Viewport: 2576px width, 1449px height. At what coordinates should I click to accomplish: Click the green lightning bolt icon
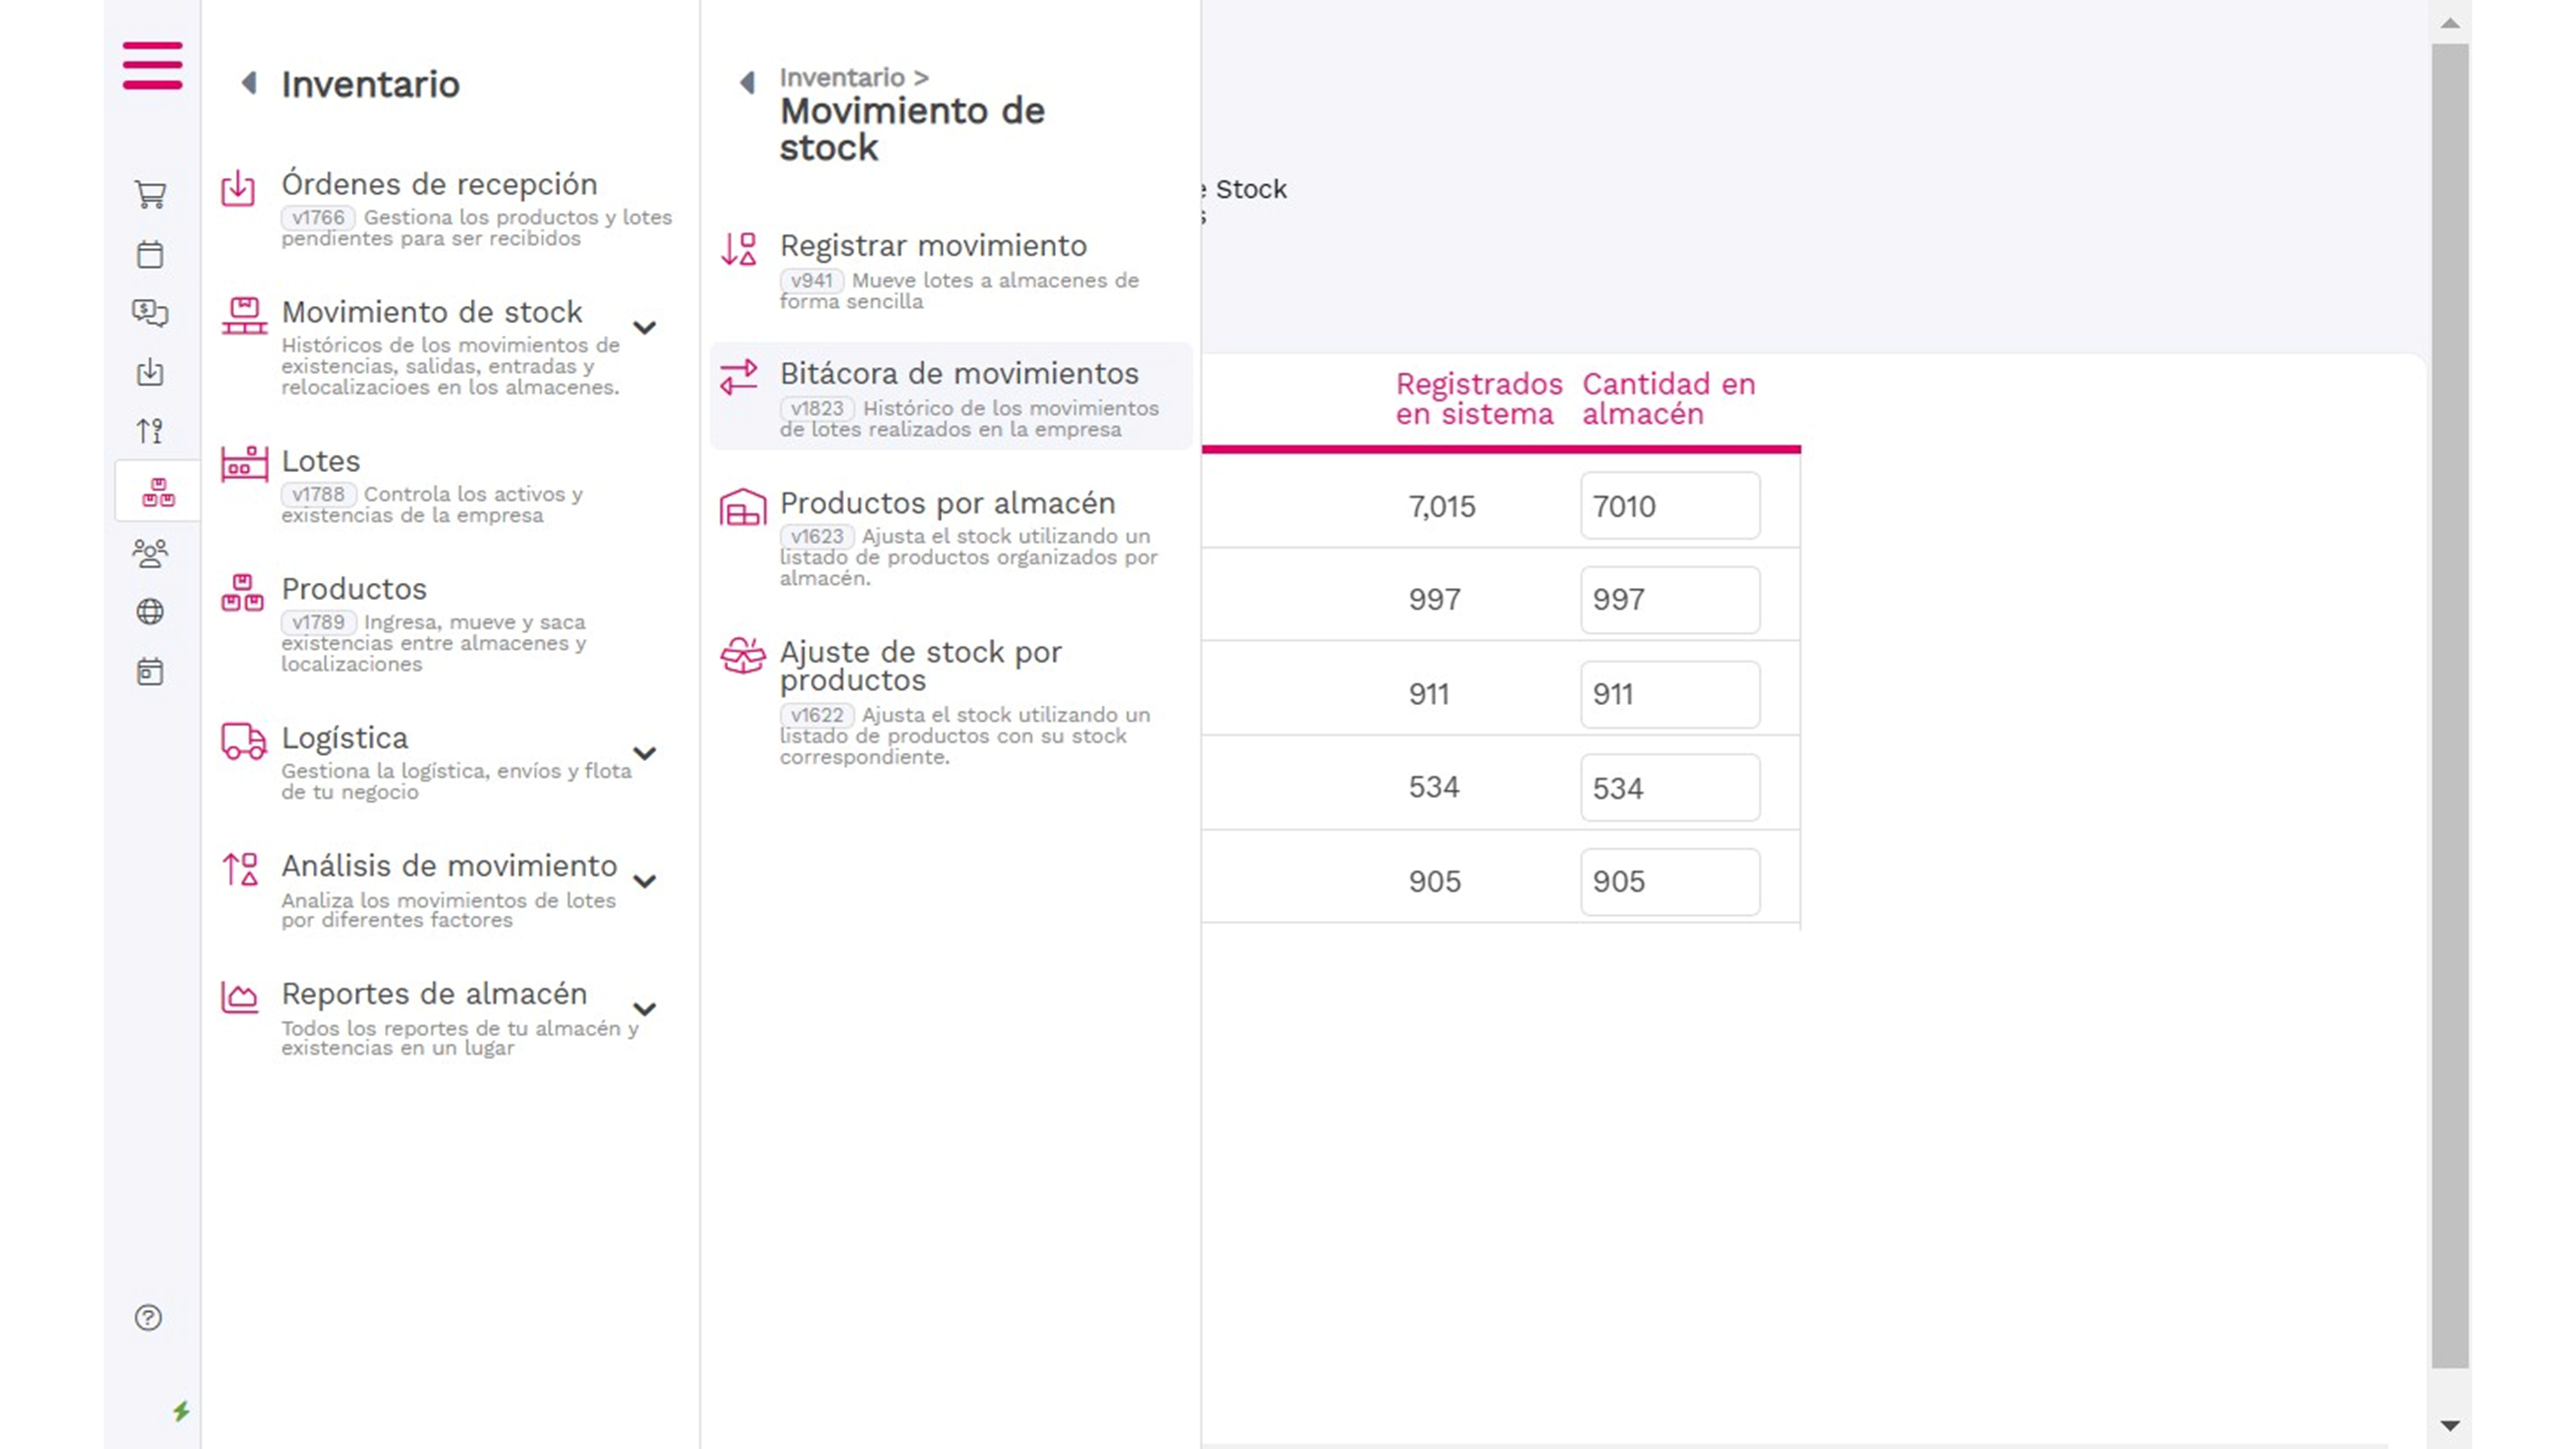pyautogui.click(x=181, y=1411)
